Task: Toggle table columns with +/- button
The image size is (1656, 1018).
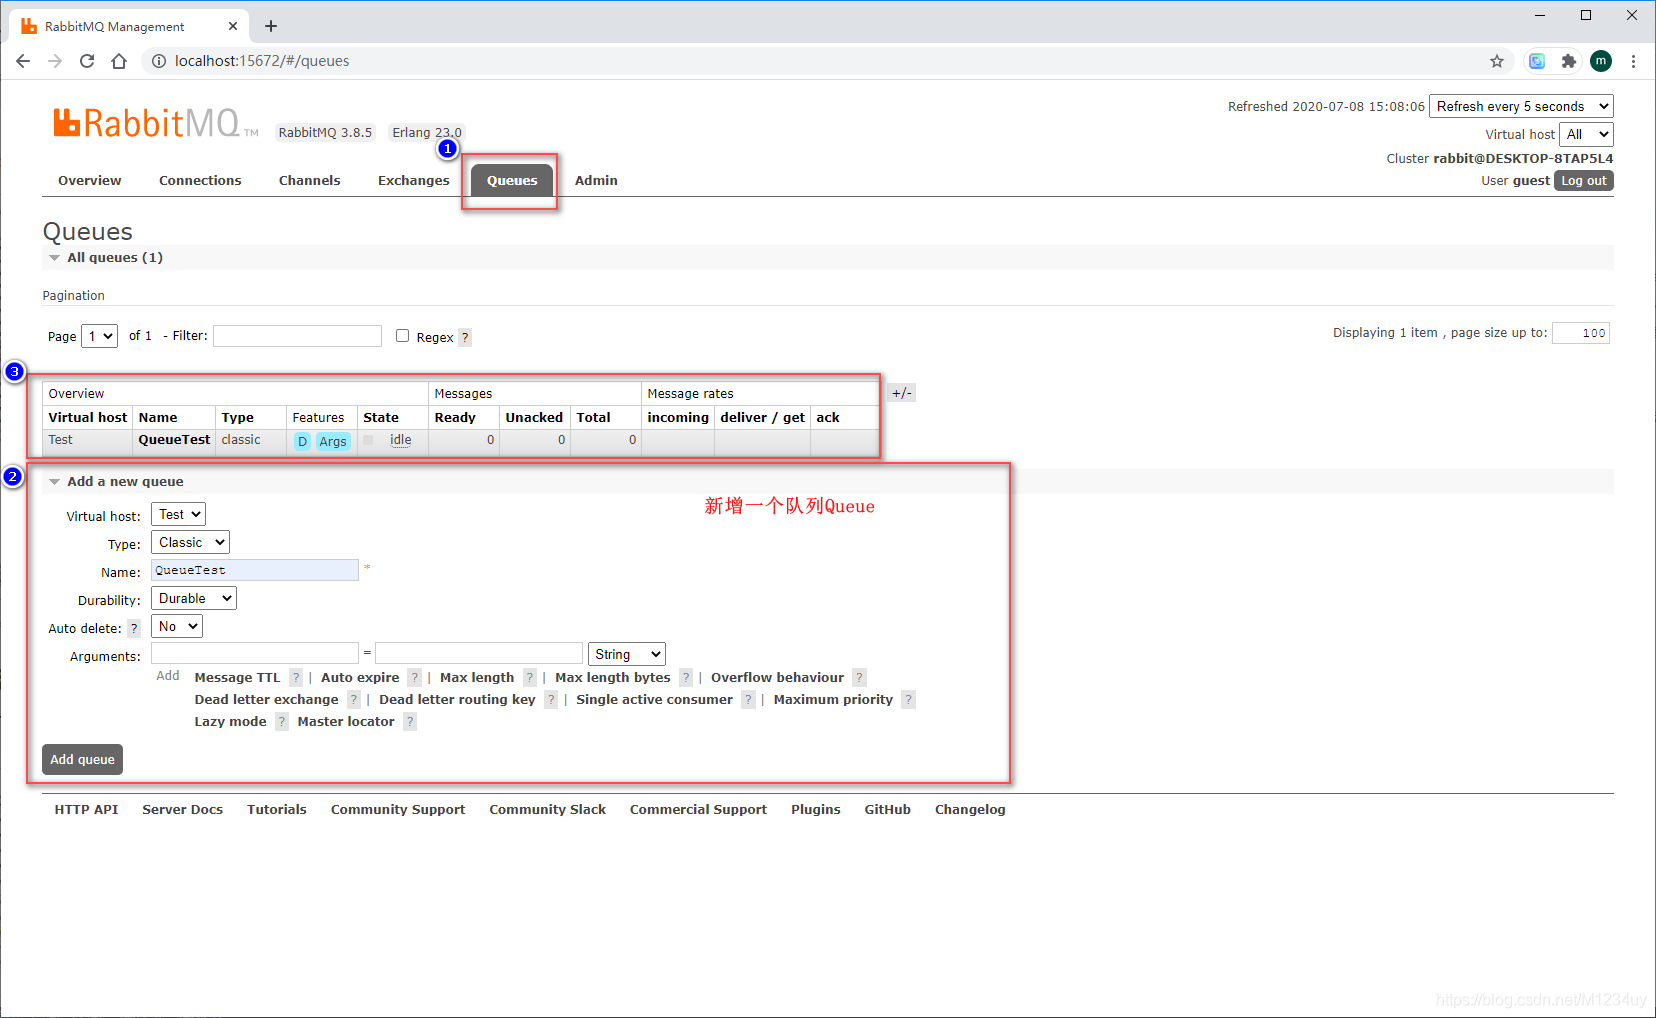Action: [x=901, y=393]
